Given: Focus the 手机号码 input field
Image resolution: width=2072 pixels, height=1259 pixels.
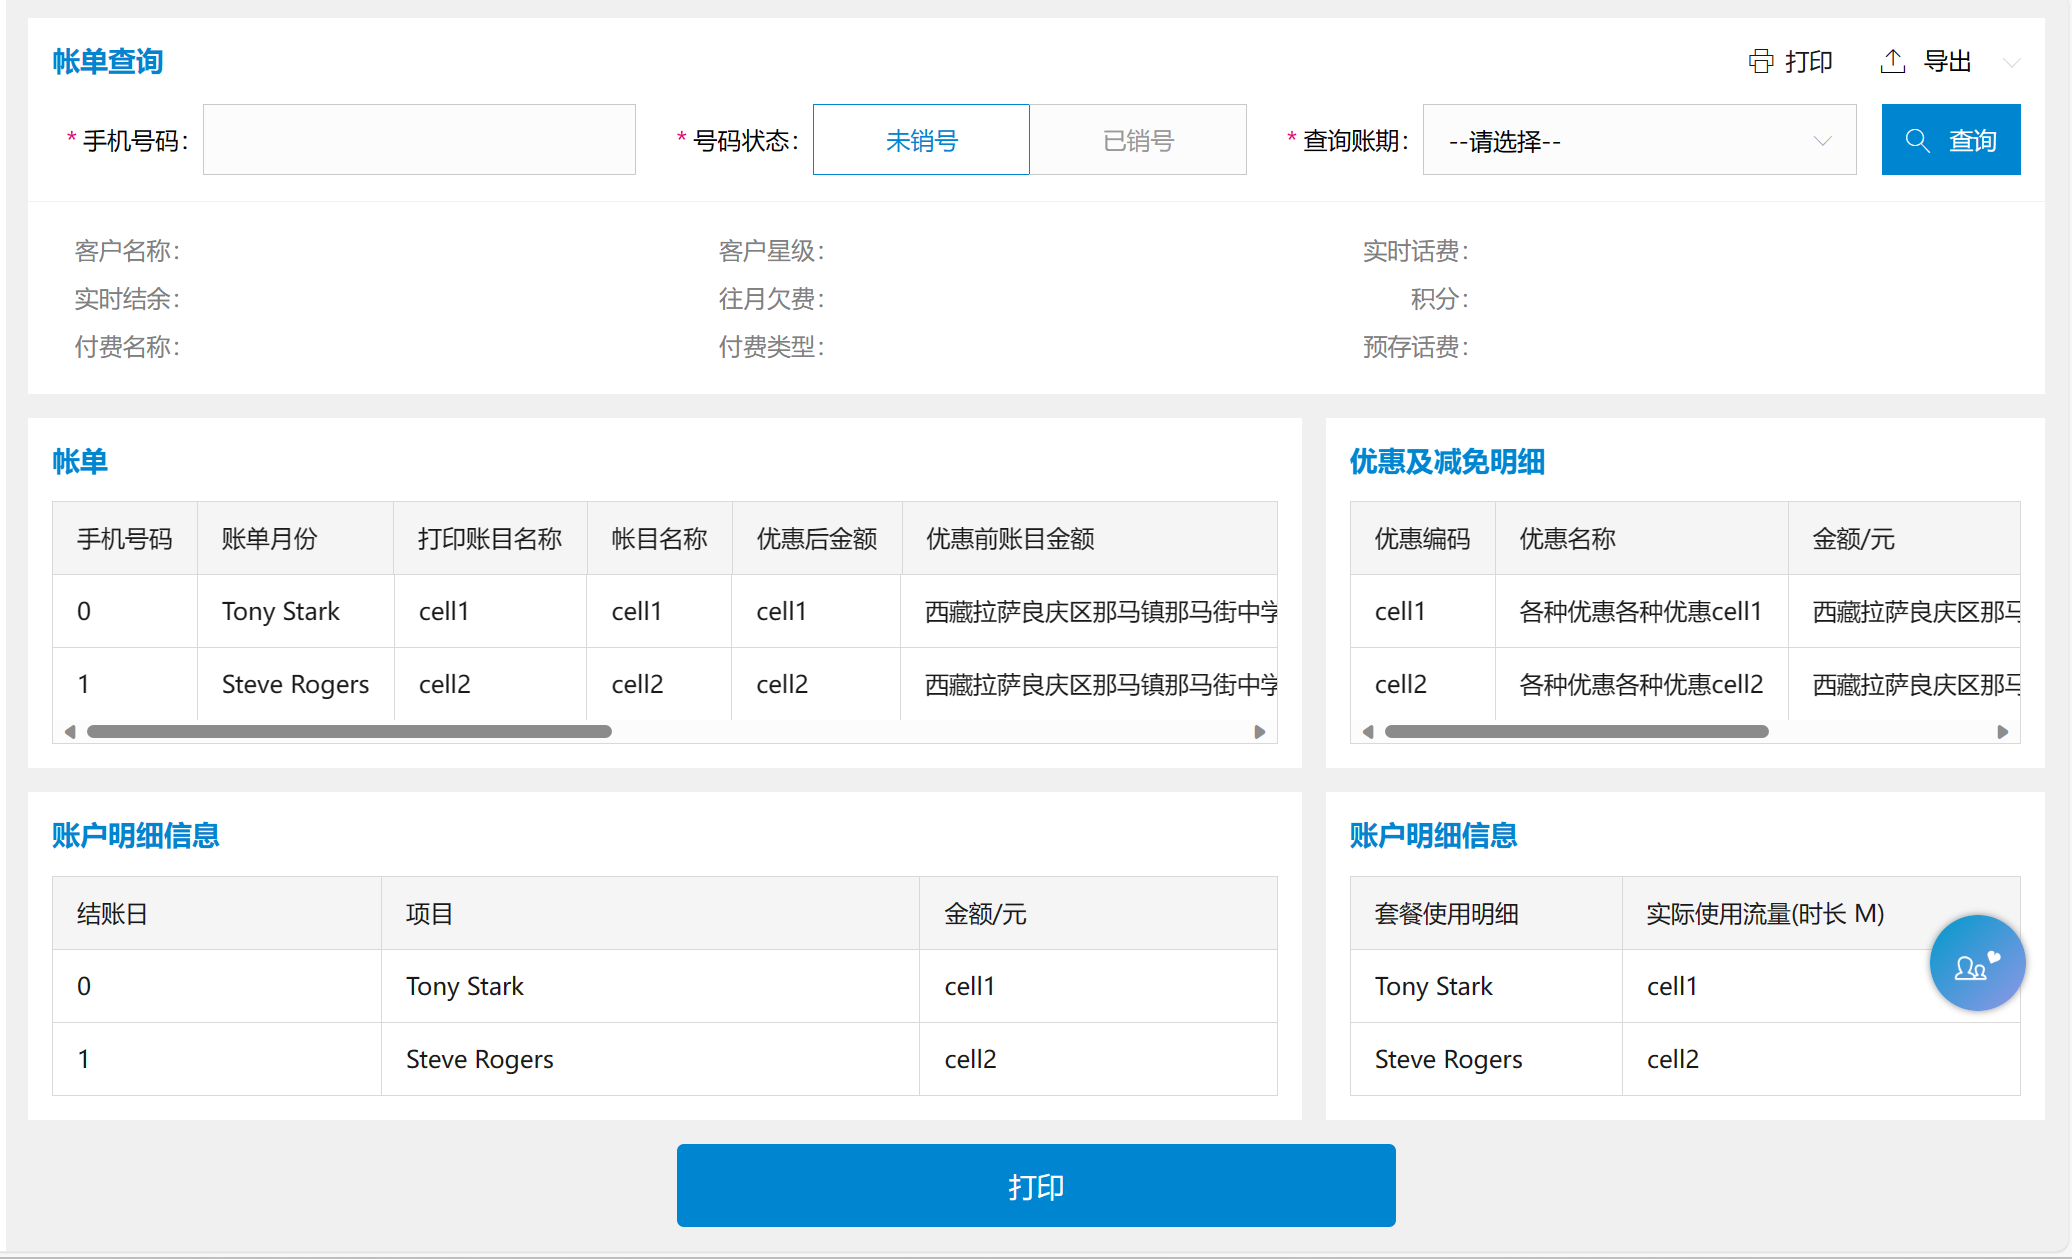Looking at the screenshot, I should coord(419,140).
